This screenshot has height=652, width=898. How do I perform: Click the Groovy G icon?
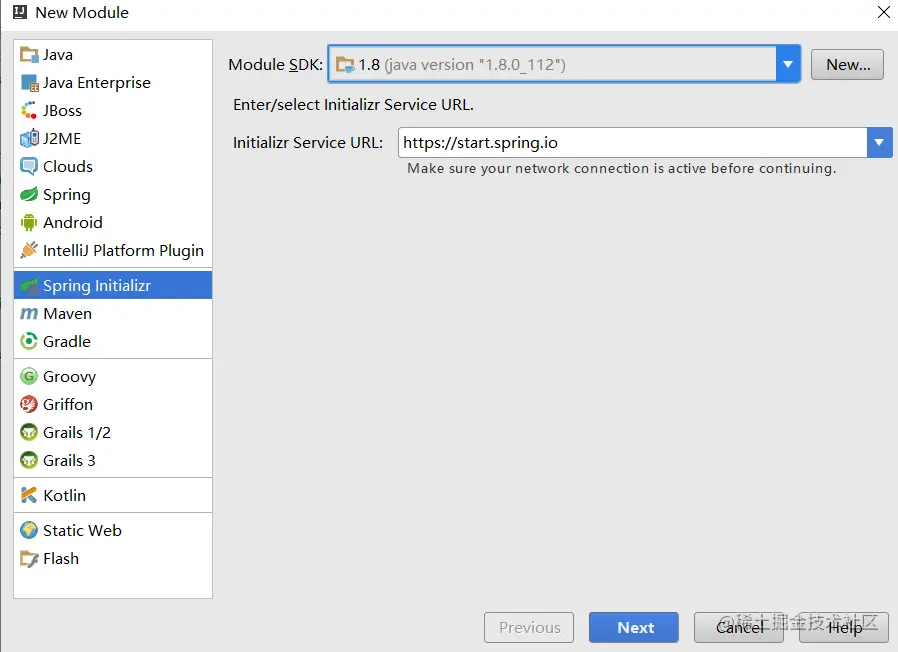tap(29, 376)
